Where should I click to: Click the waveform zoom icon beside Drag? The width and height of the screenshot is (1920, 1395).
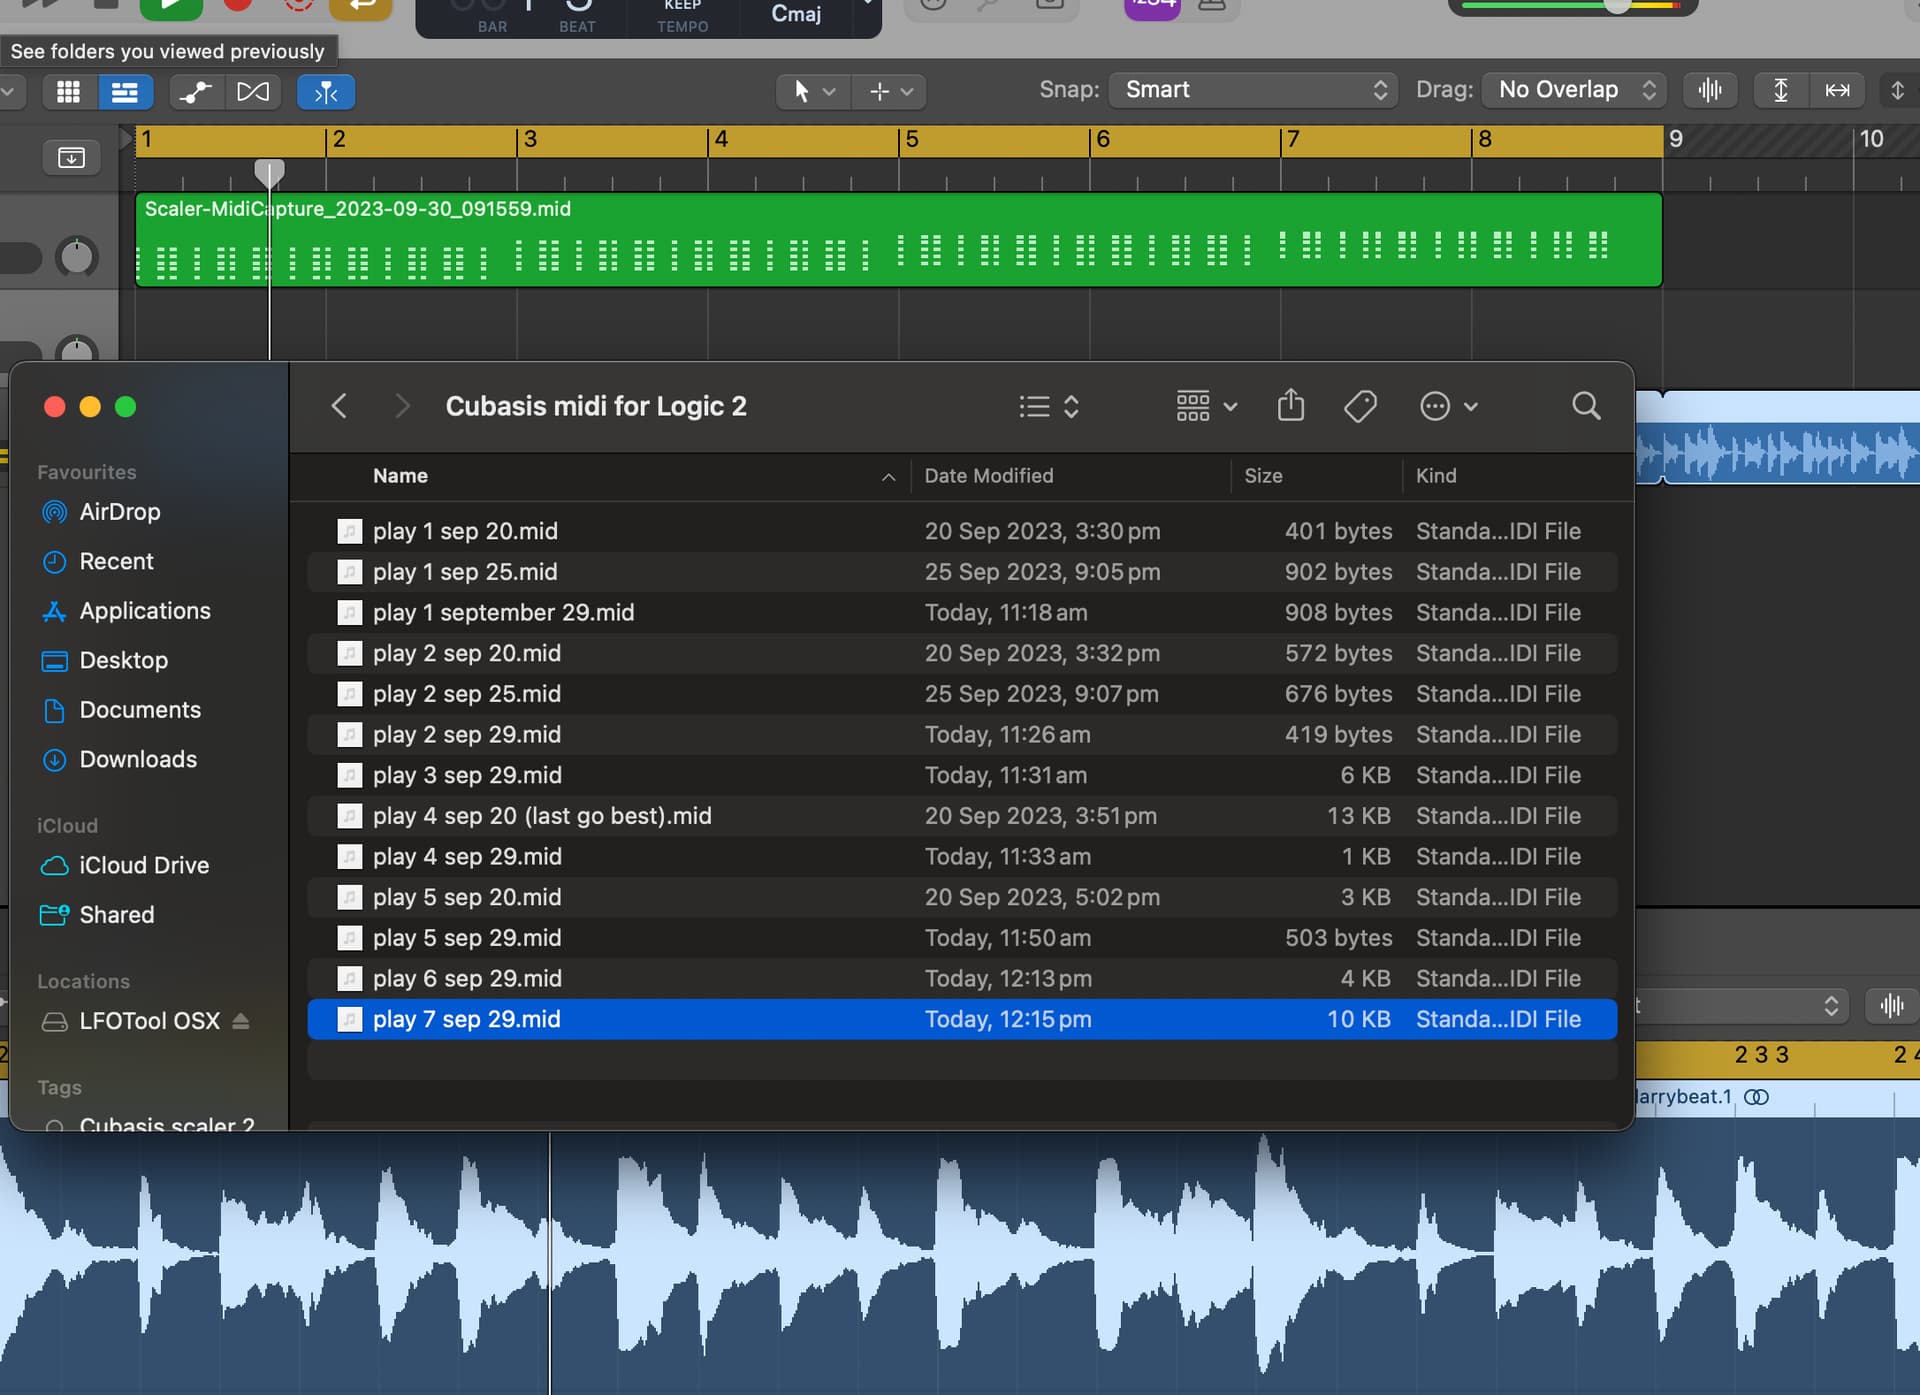tap(1710, 90)
